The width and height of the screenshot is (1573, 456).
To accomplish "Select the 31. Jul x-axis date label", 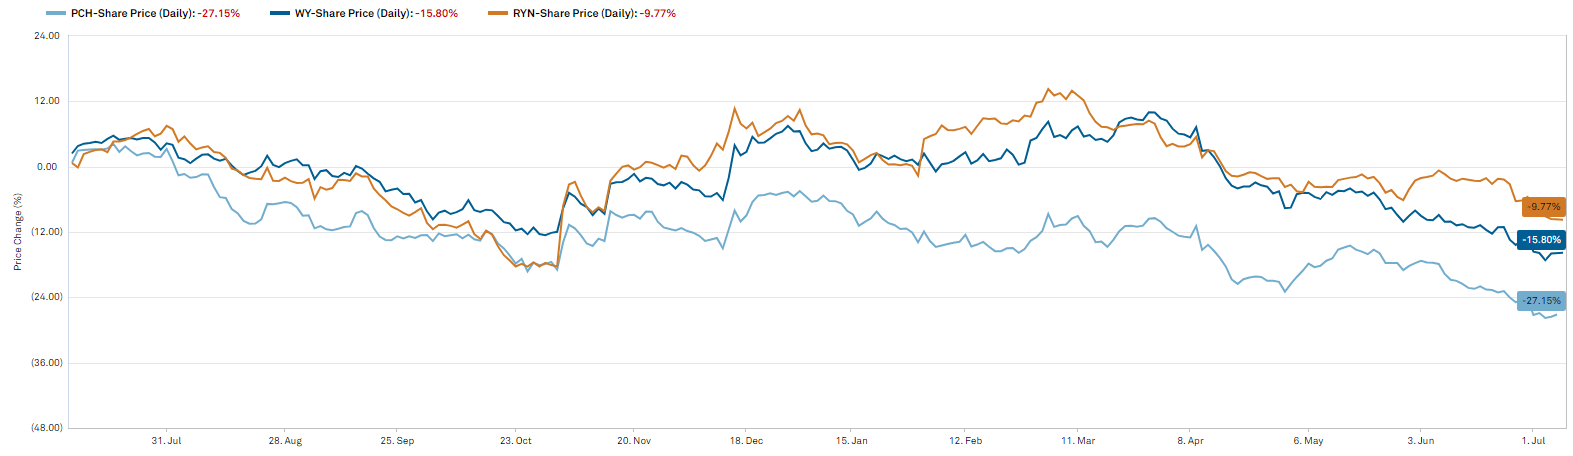I will click(166, 441).
